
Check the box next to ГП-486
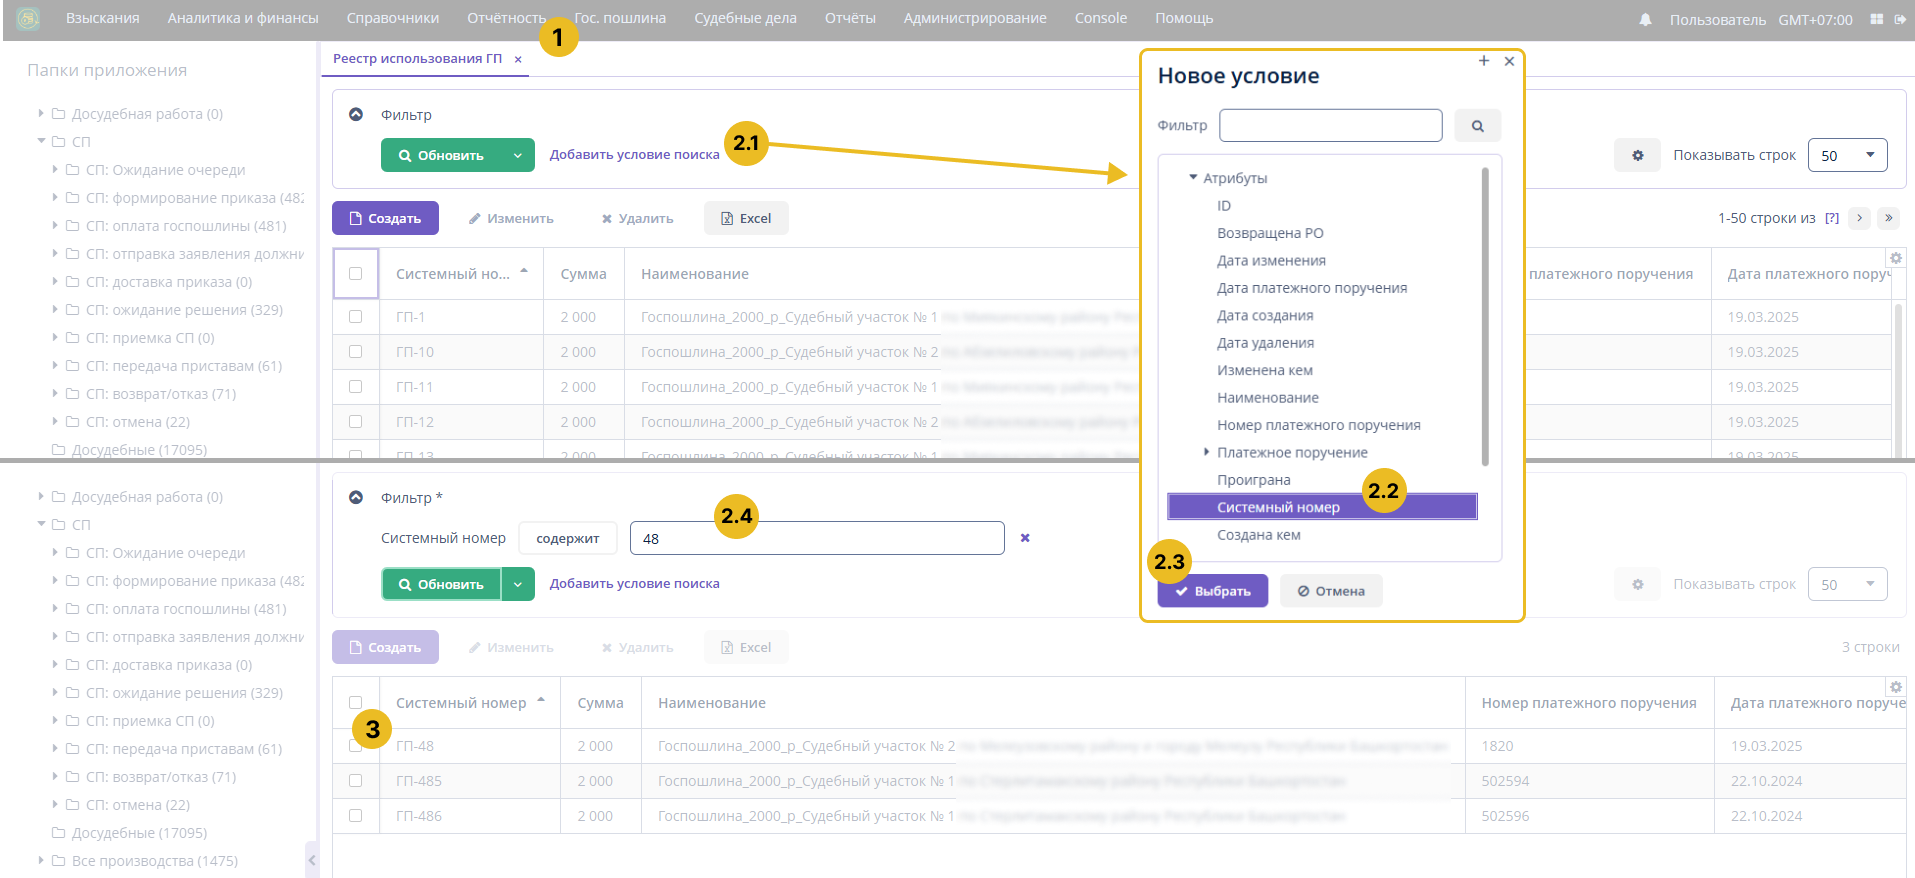point(355,816)
